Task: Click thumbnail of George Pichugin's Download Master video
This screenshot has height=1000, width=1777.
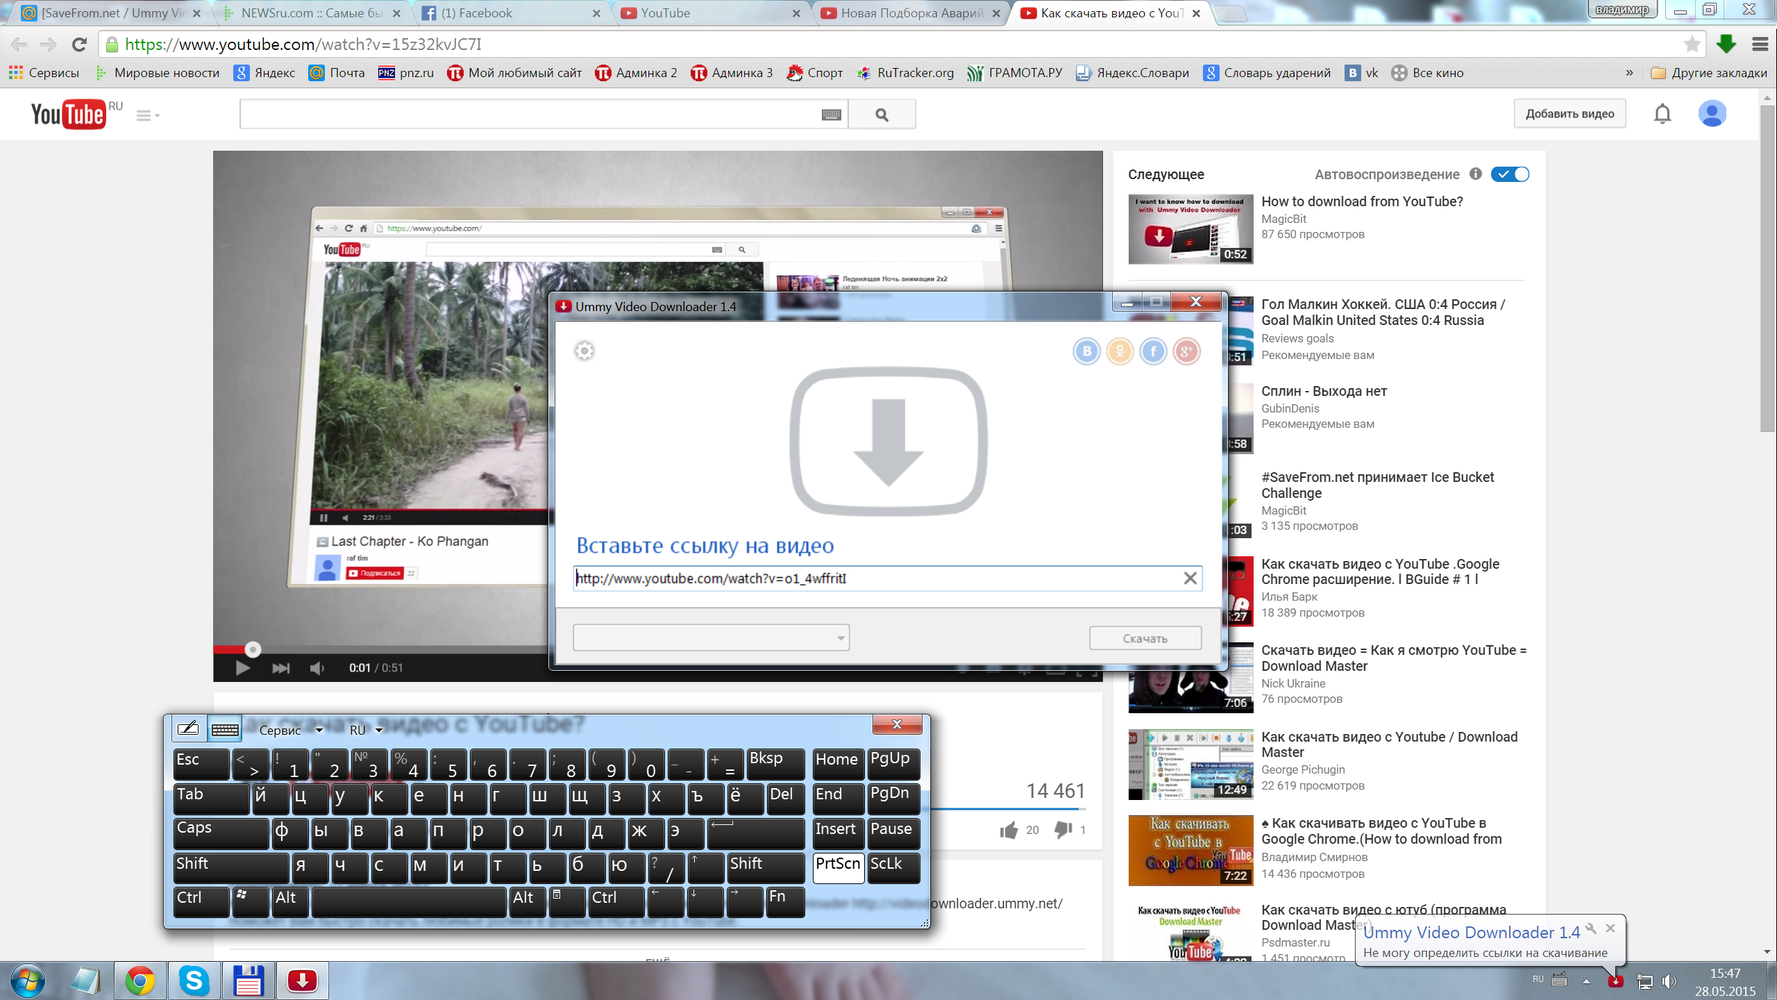Action: click(x=1190, y=765)
